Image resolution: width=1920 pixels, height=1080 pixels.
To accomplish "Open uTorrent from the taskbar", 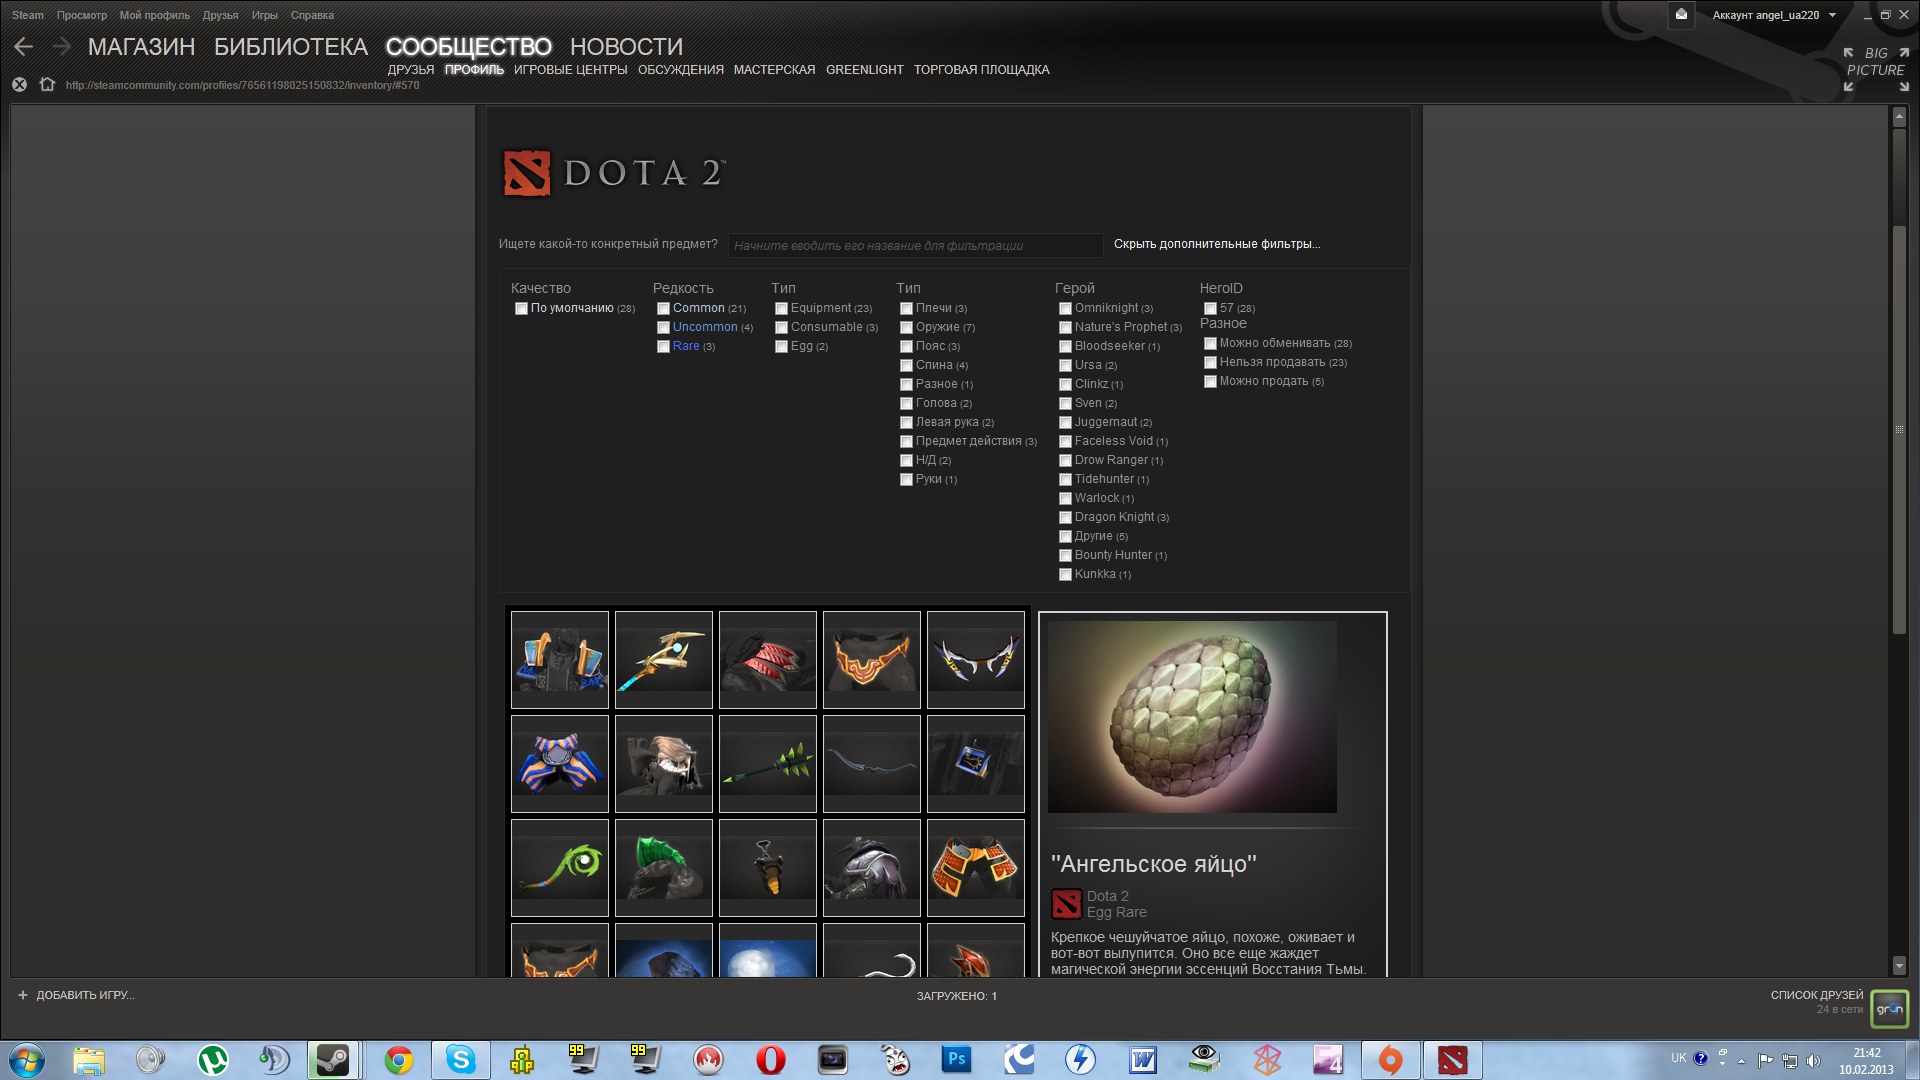I will (212, 1060).
